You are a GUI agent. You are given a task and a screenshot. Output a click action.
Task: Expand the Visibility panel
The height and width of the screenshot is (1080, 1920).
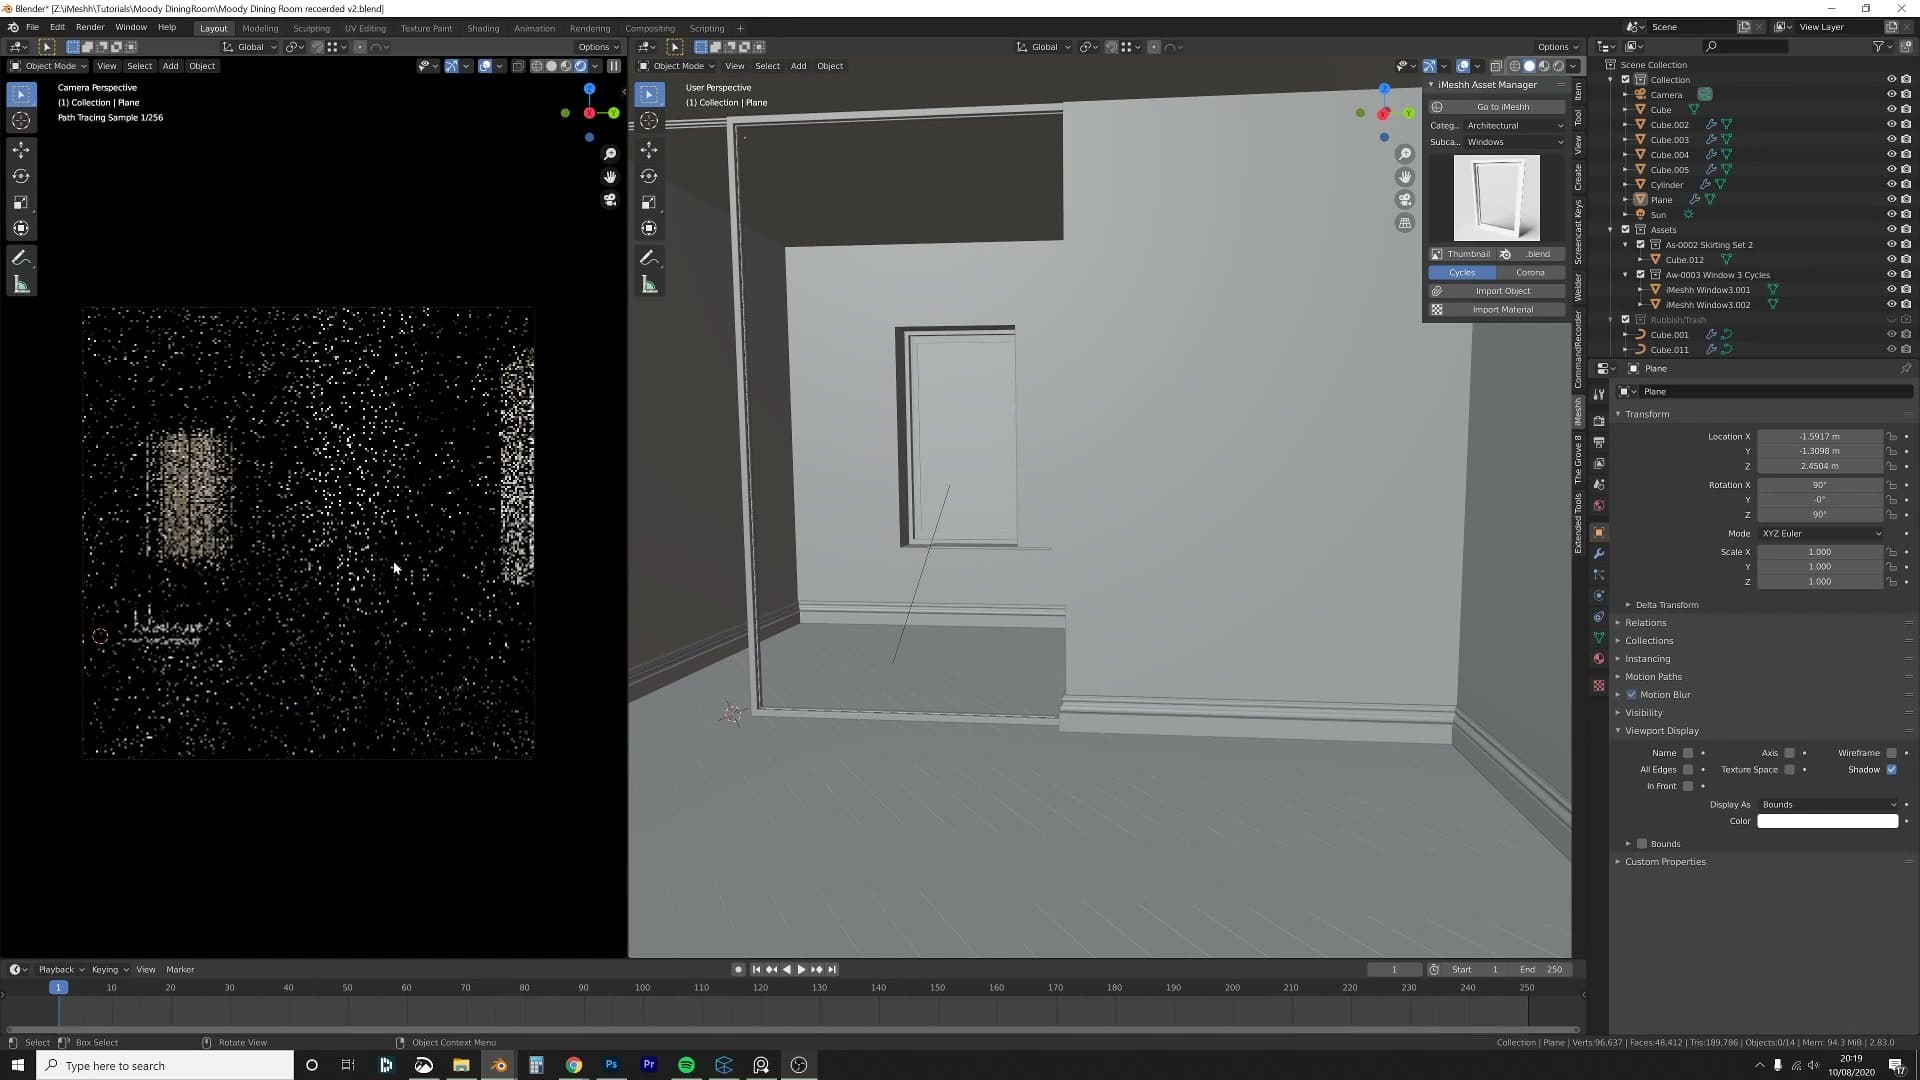pos(1643,713)
